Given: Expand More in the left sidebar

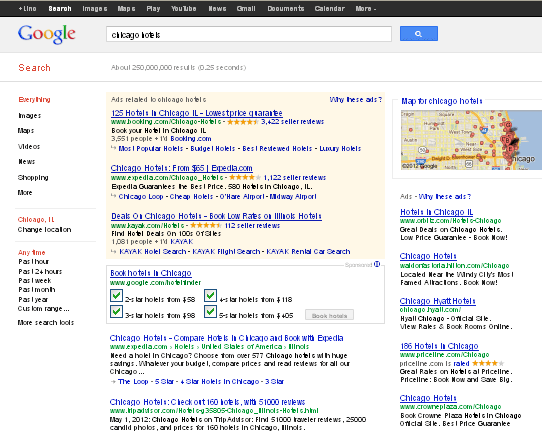Looking at the screenshot, I should click(25, 193).
